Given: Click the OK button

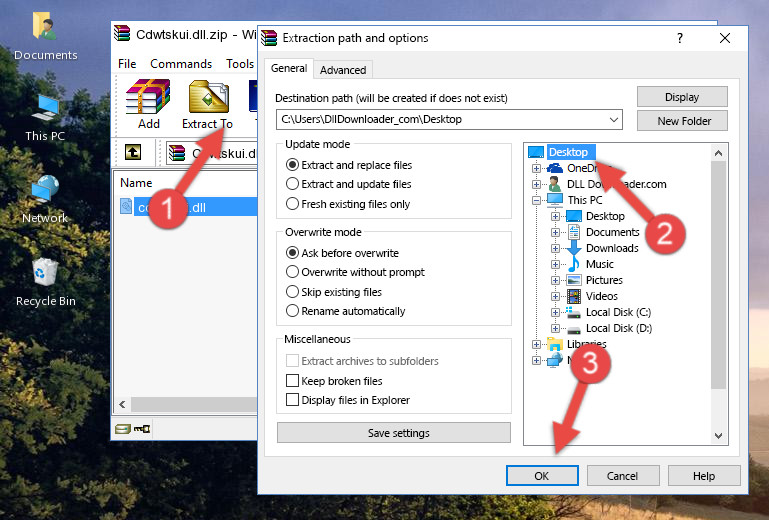Looking at the screenshot, I should (542, 476).
